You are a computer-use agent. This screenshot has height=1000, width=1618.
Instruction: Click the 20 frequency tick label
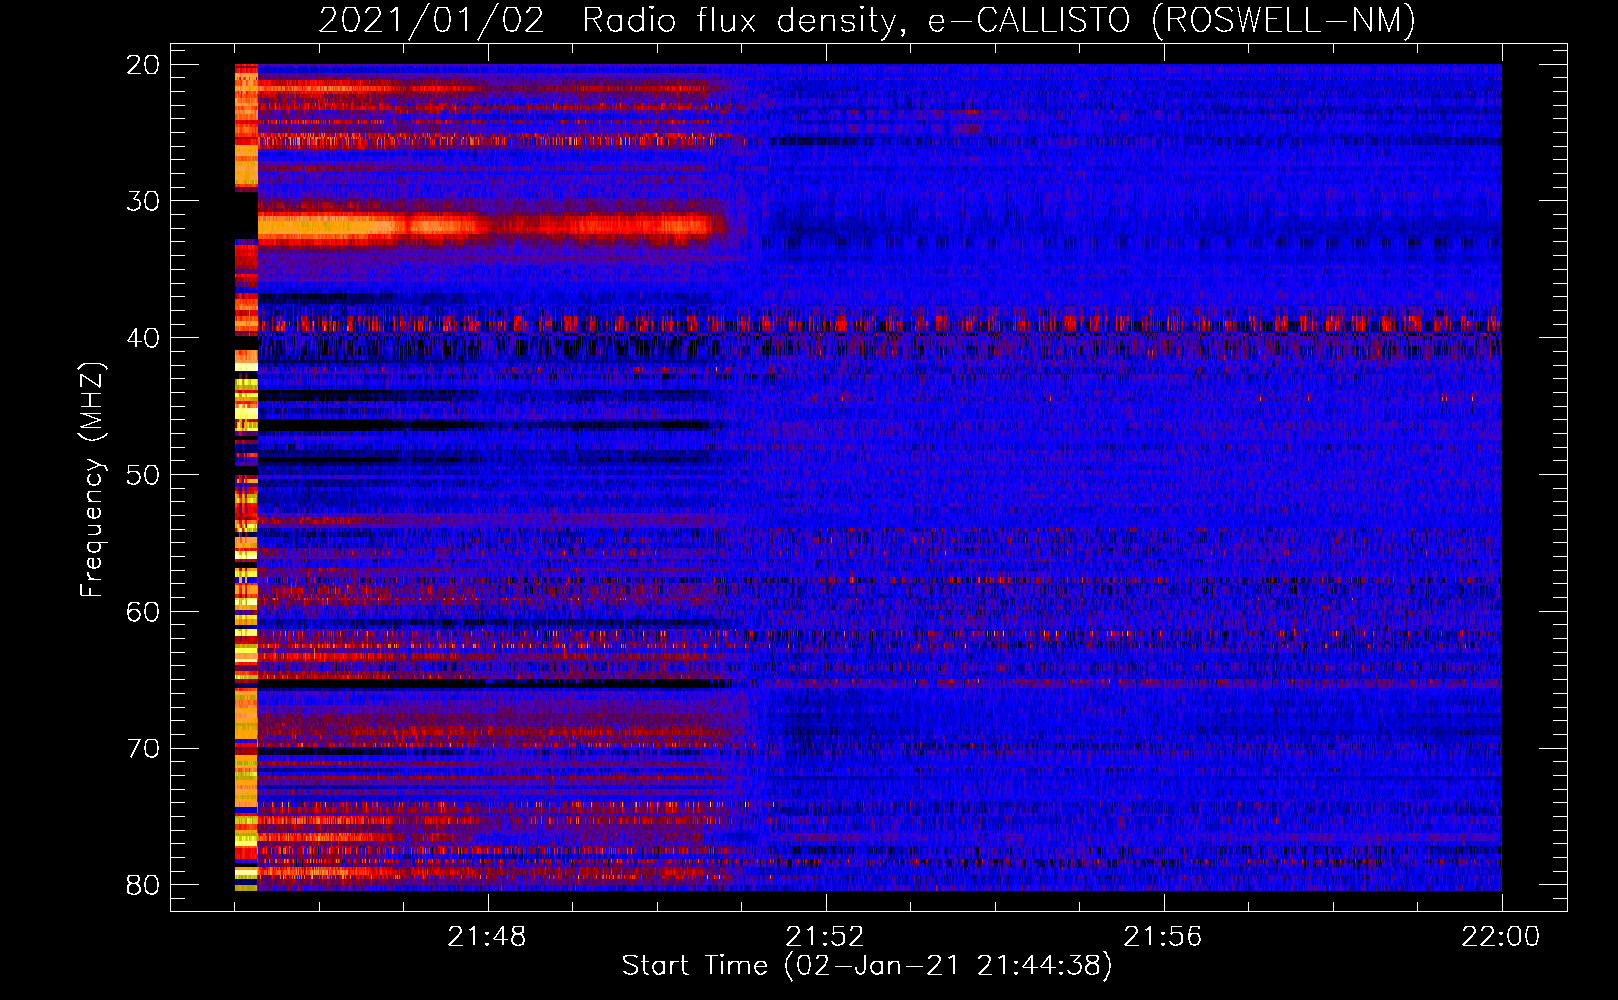(144, 65)
